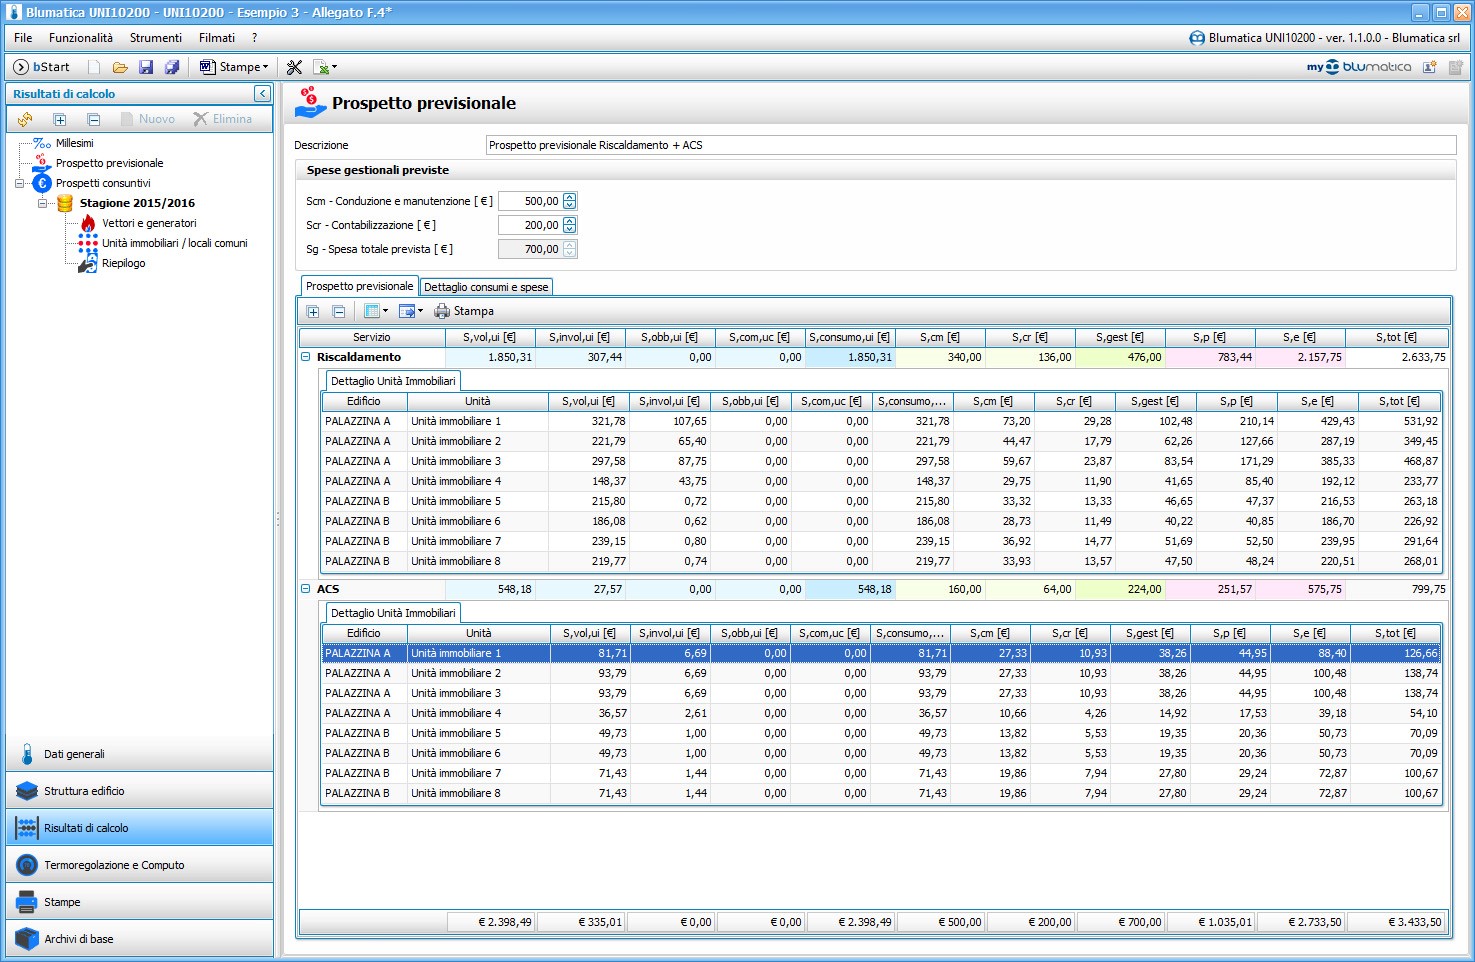Switch to Dettaglio consumi e spese tab

486,287
